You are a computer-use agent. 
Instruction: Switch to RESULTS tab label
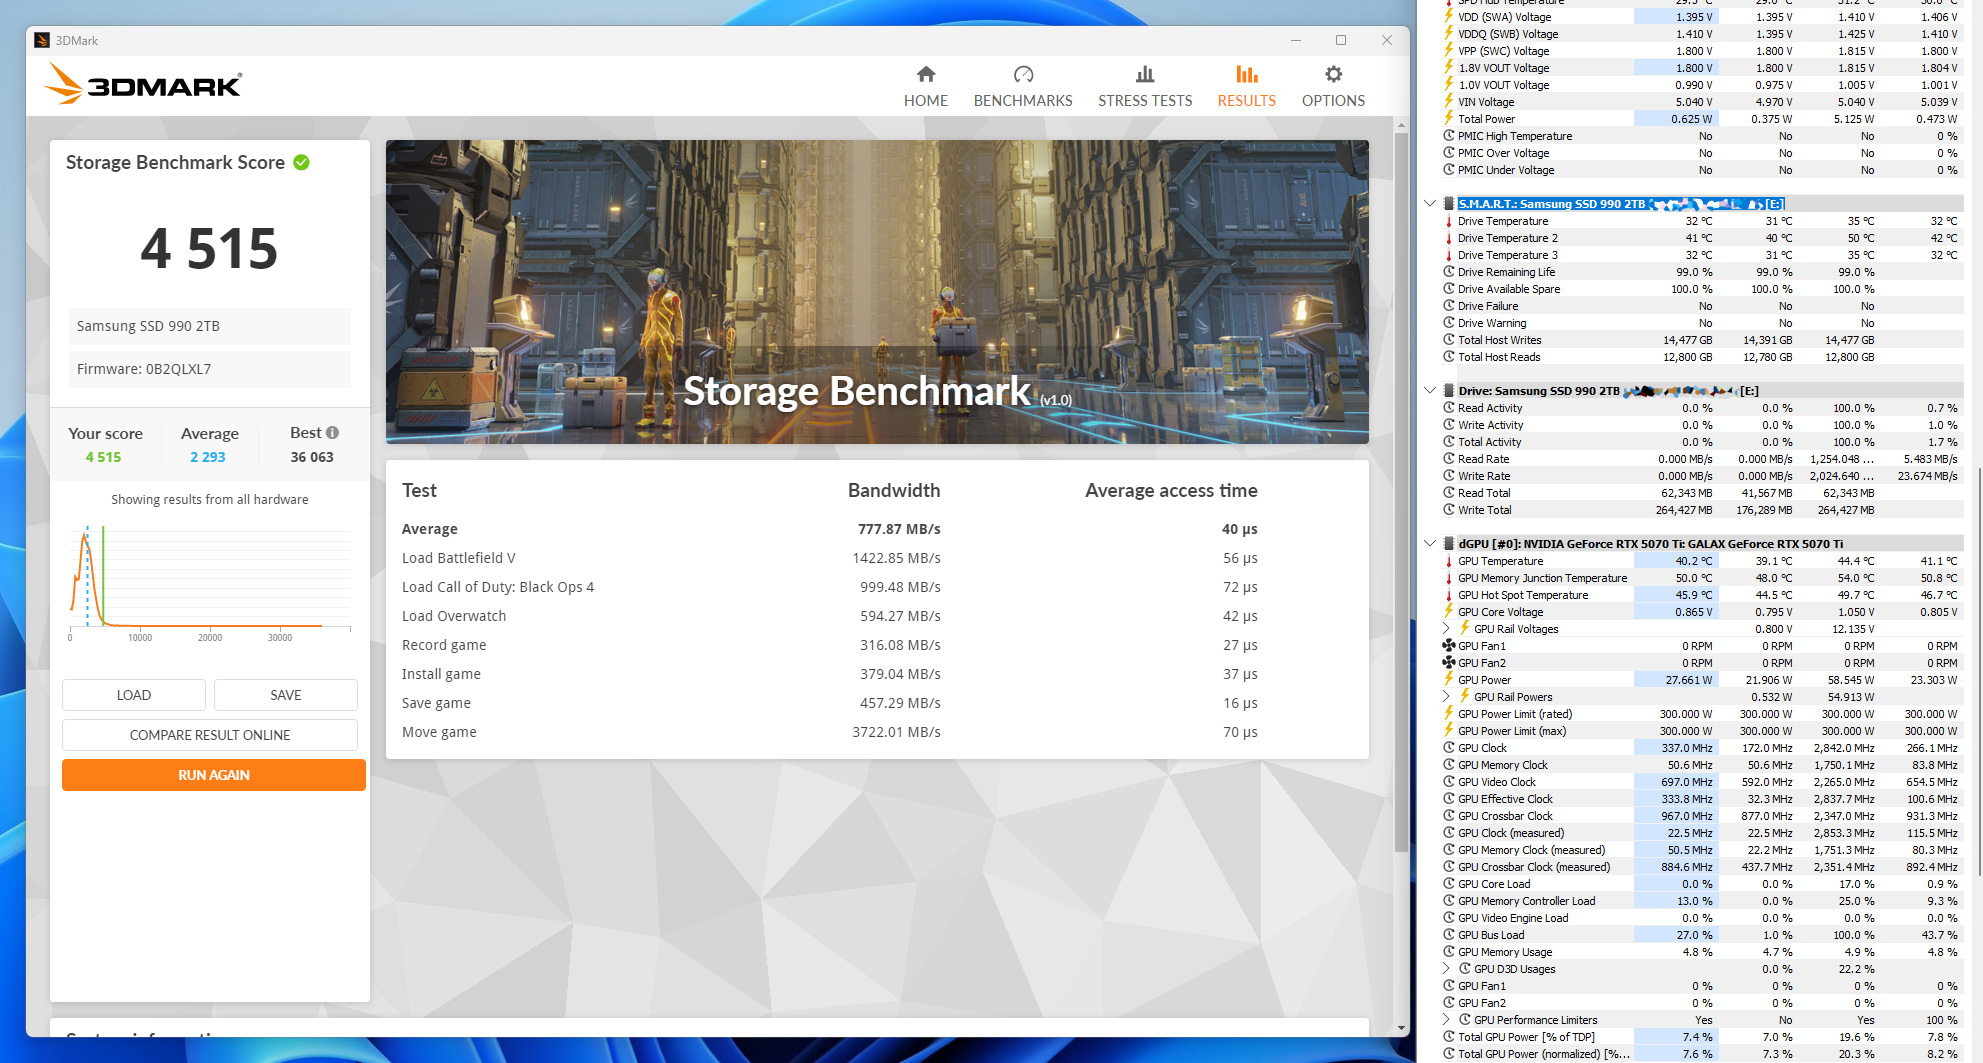point(1247,101)
